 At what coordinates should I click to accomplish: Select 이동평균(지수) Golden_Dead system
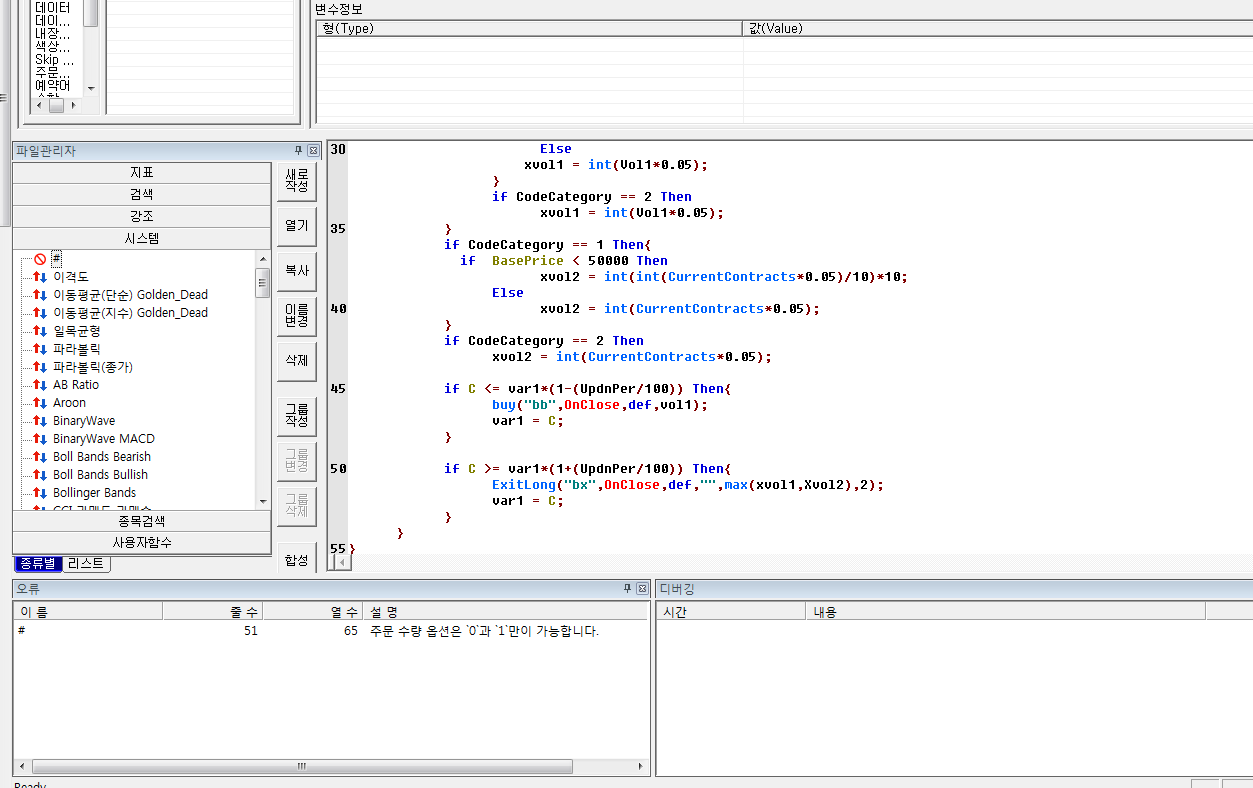pos(130,313)
